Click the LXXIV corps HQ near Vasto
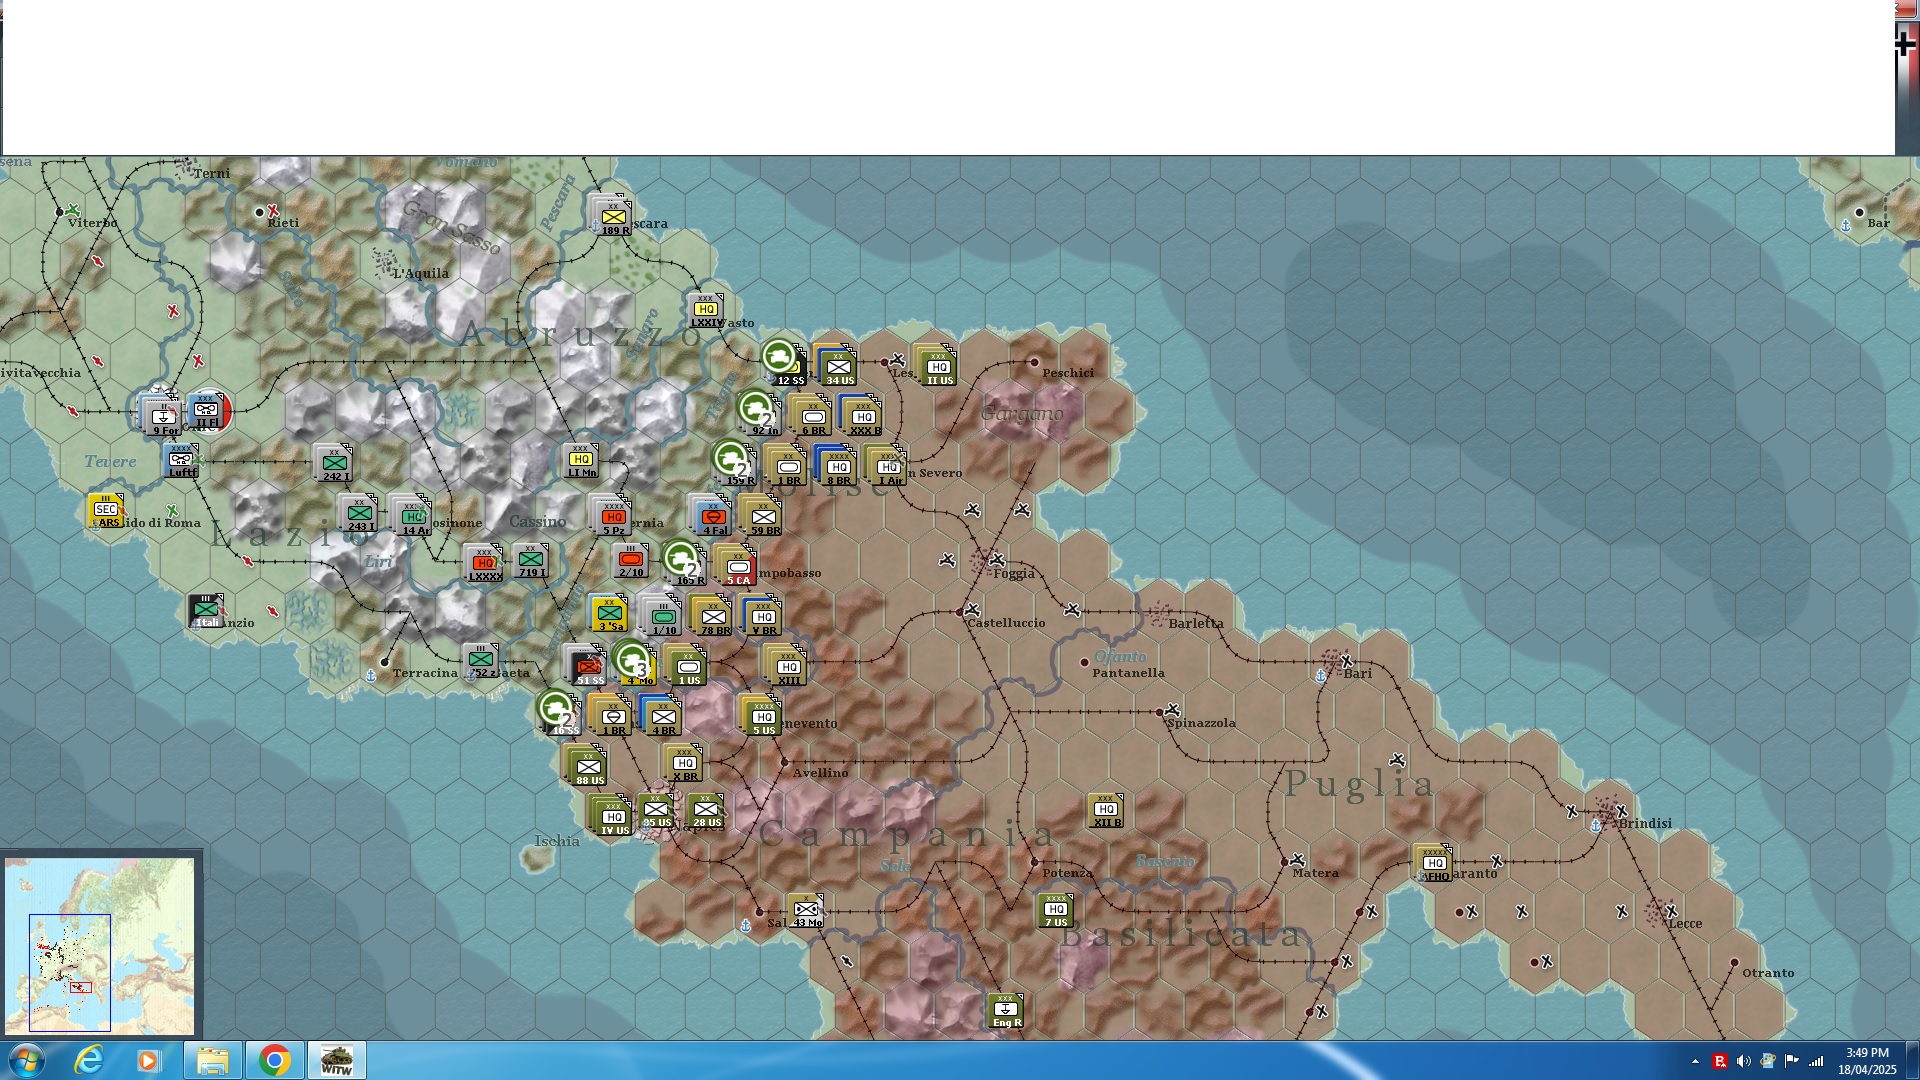 706,311
